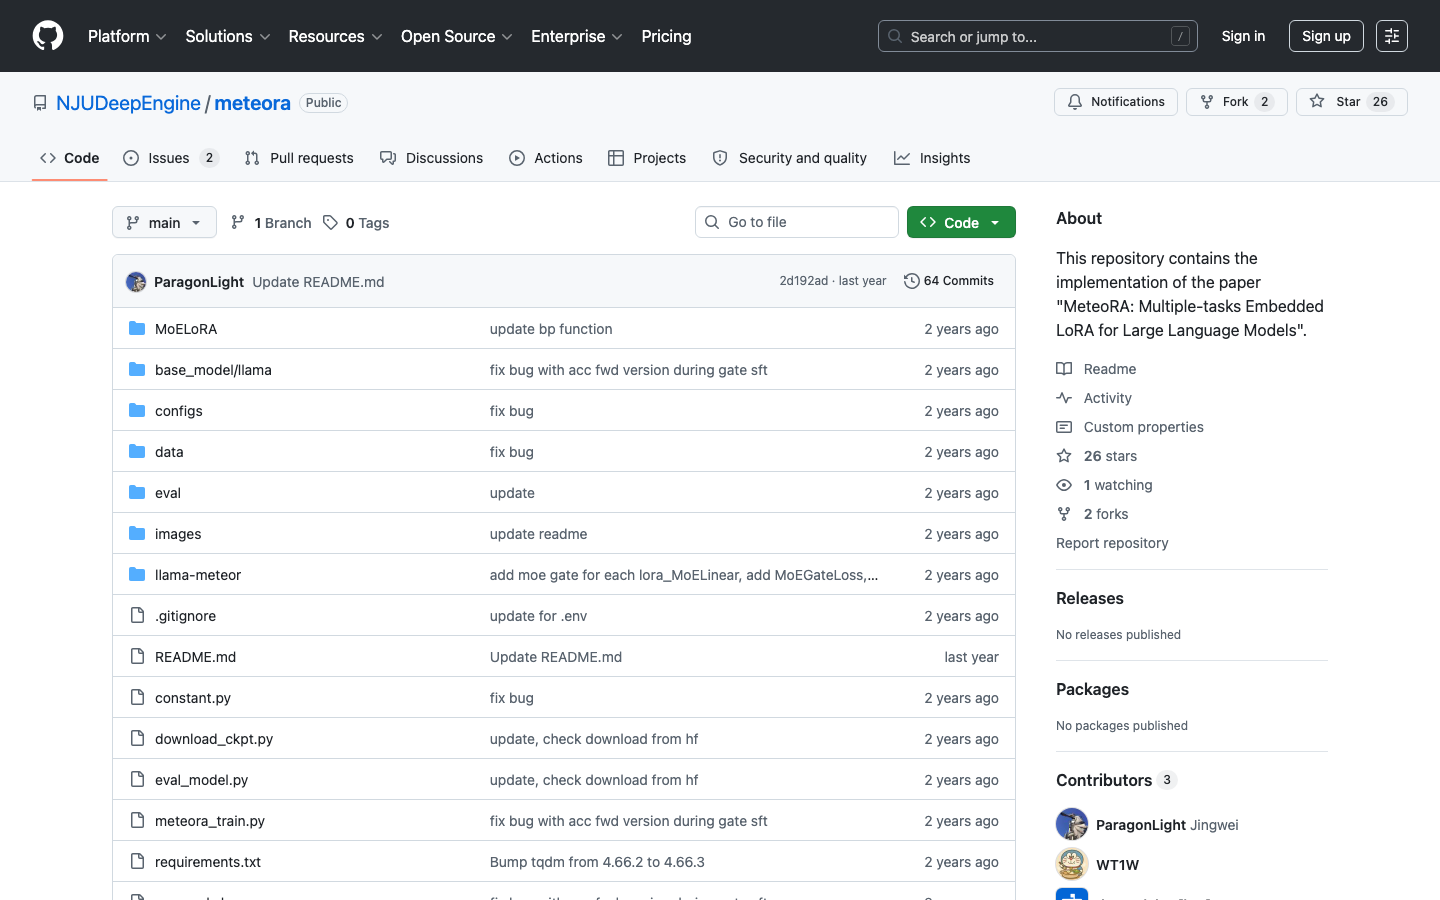
Task: Click the llama-meteor folder icon
Action: [137, 575]
